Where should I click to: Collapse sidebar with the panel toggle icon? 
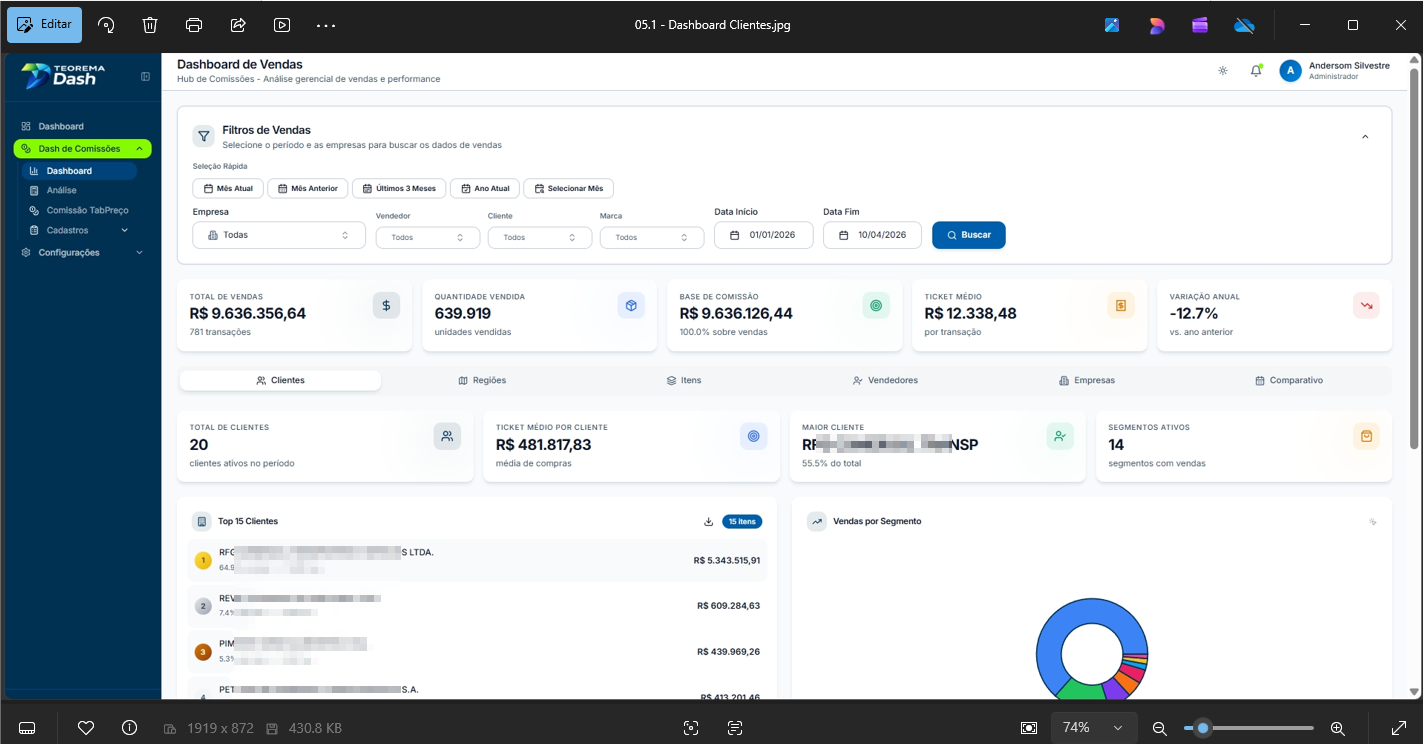[145, 77]
